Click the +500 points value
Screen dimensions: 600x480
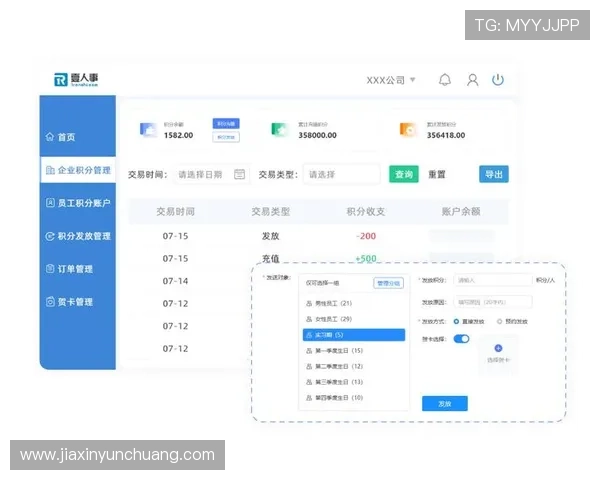pos(366,258)
